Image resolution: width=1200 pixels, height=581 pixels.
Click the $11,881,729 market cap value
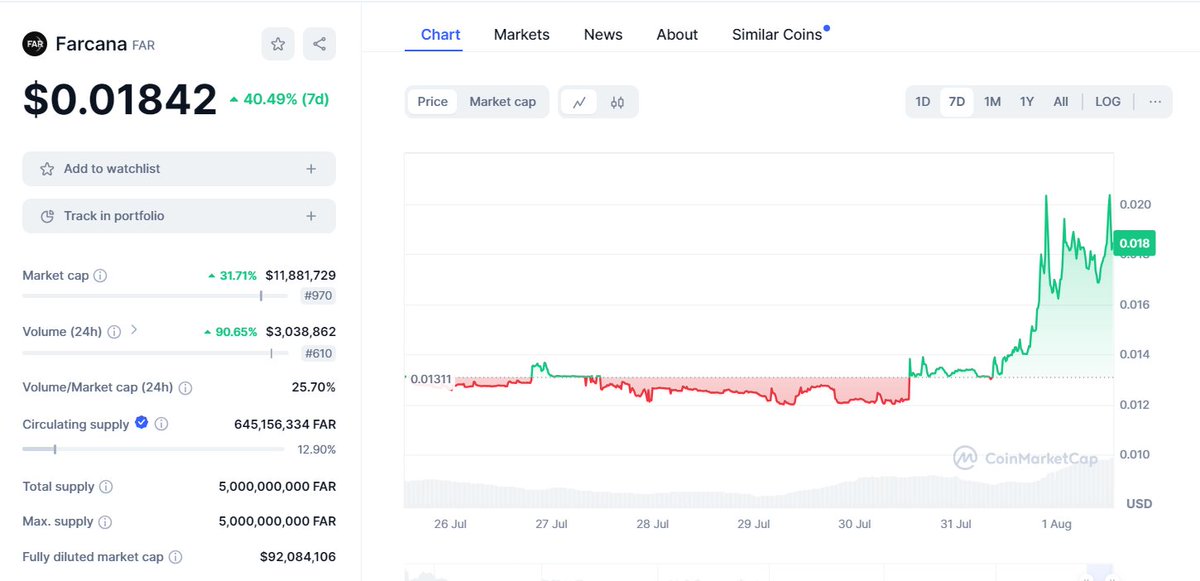[300, 275]
